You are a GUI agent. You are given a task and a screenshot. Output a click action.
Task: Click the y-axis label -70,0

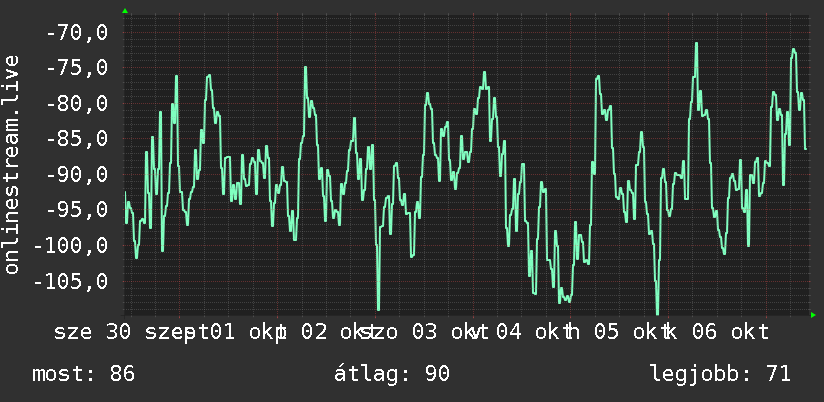pos(77,33)
